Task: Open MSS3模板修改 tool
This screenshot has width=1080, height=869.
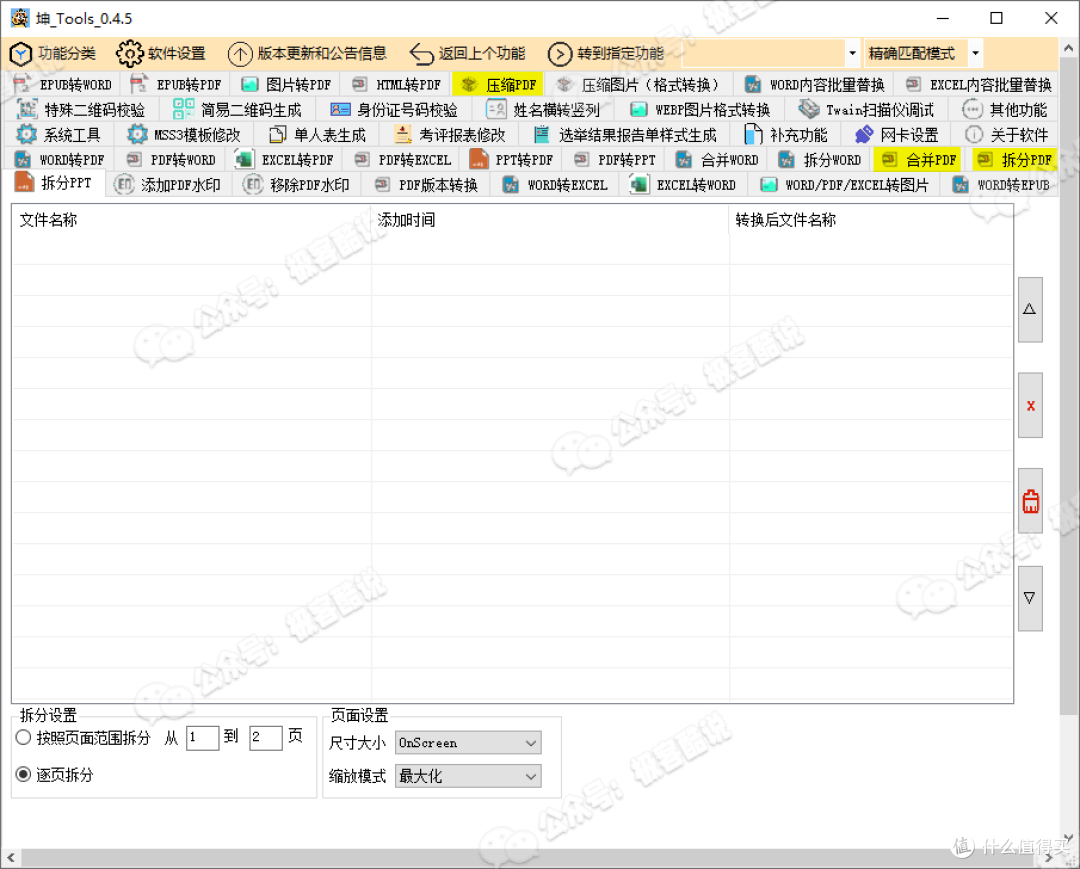Action: pyautogui.click(x=184, y=134)
